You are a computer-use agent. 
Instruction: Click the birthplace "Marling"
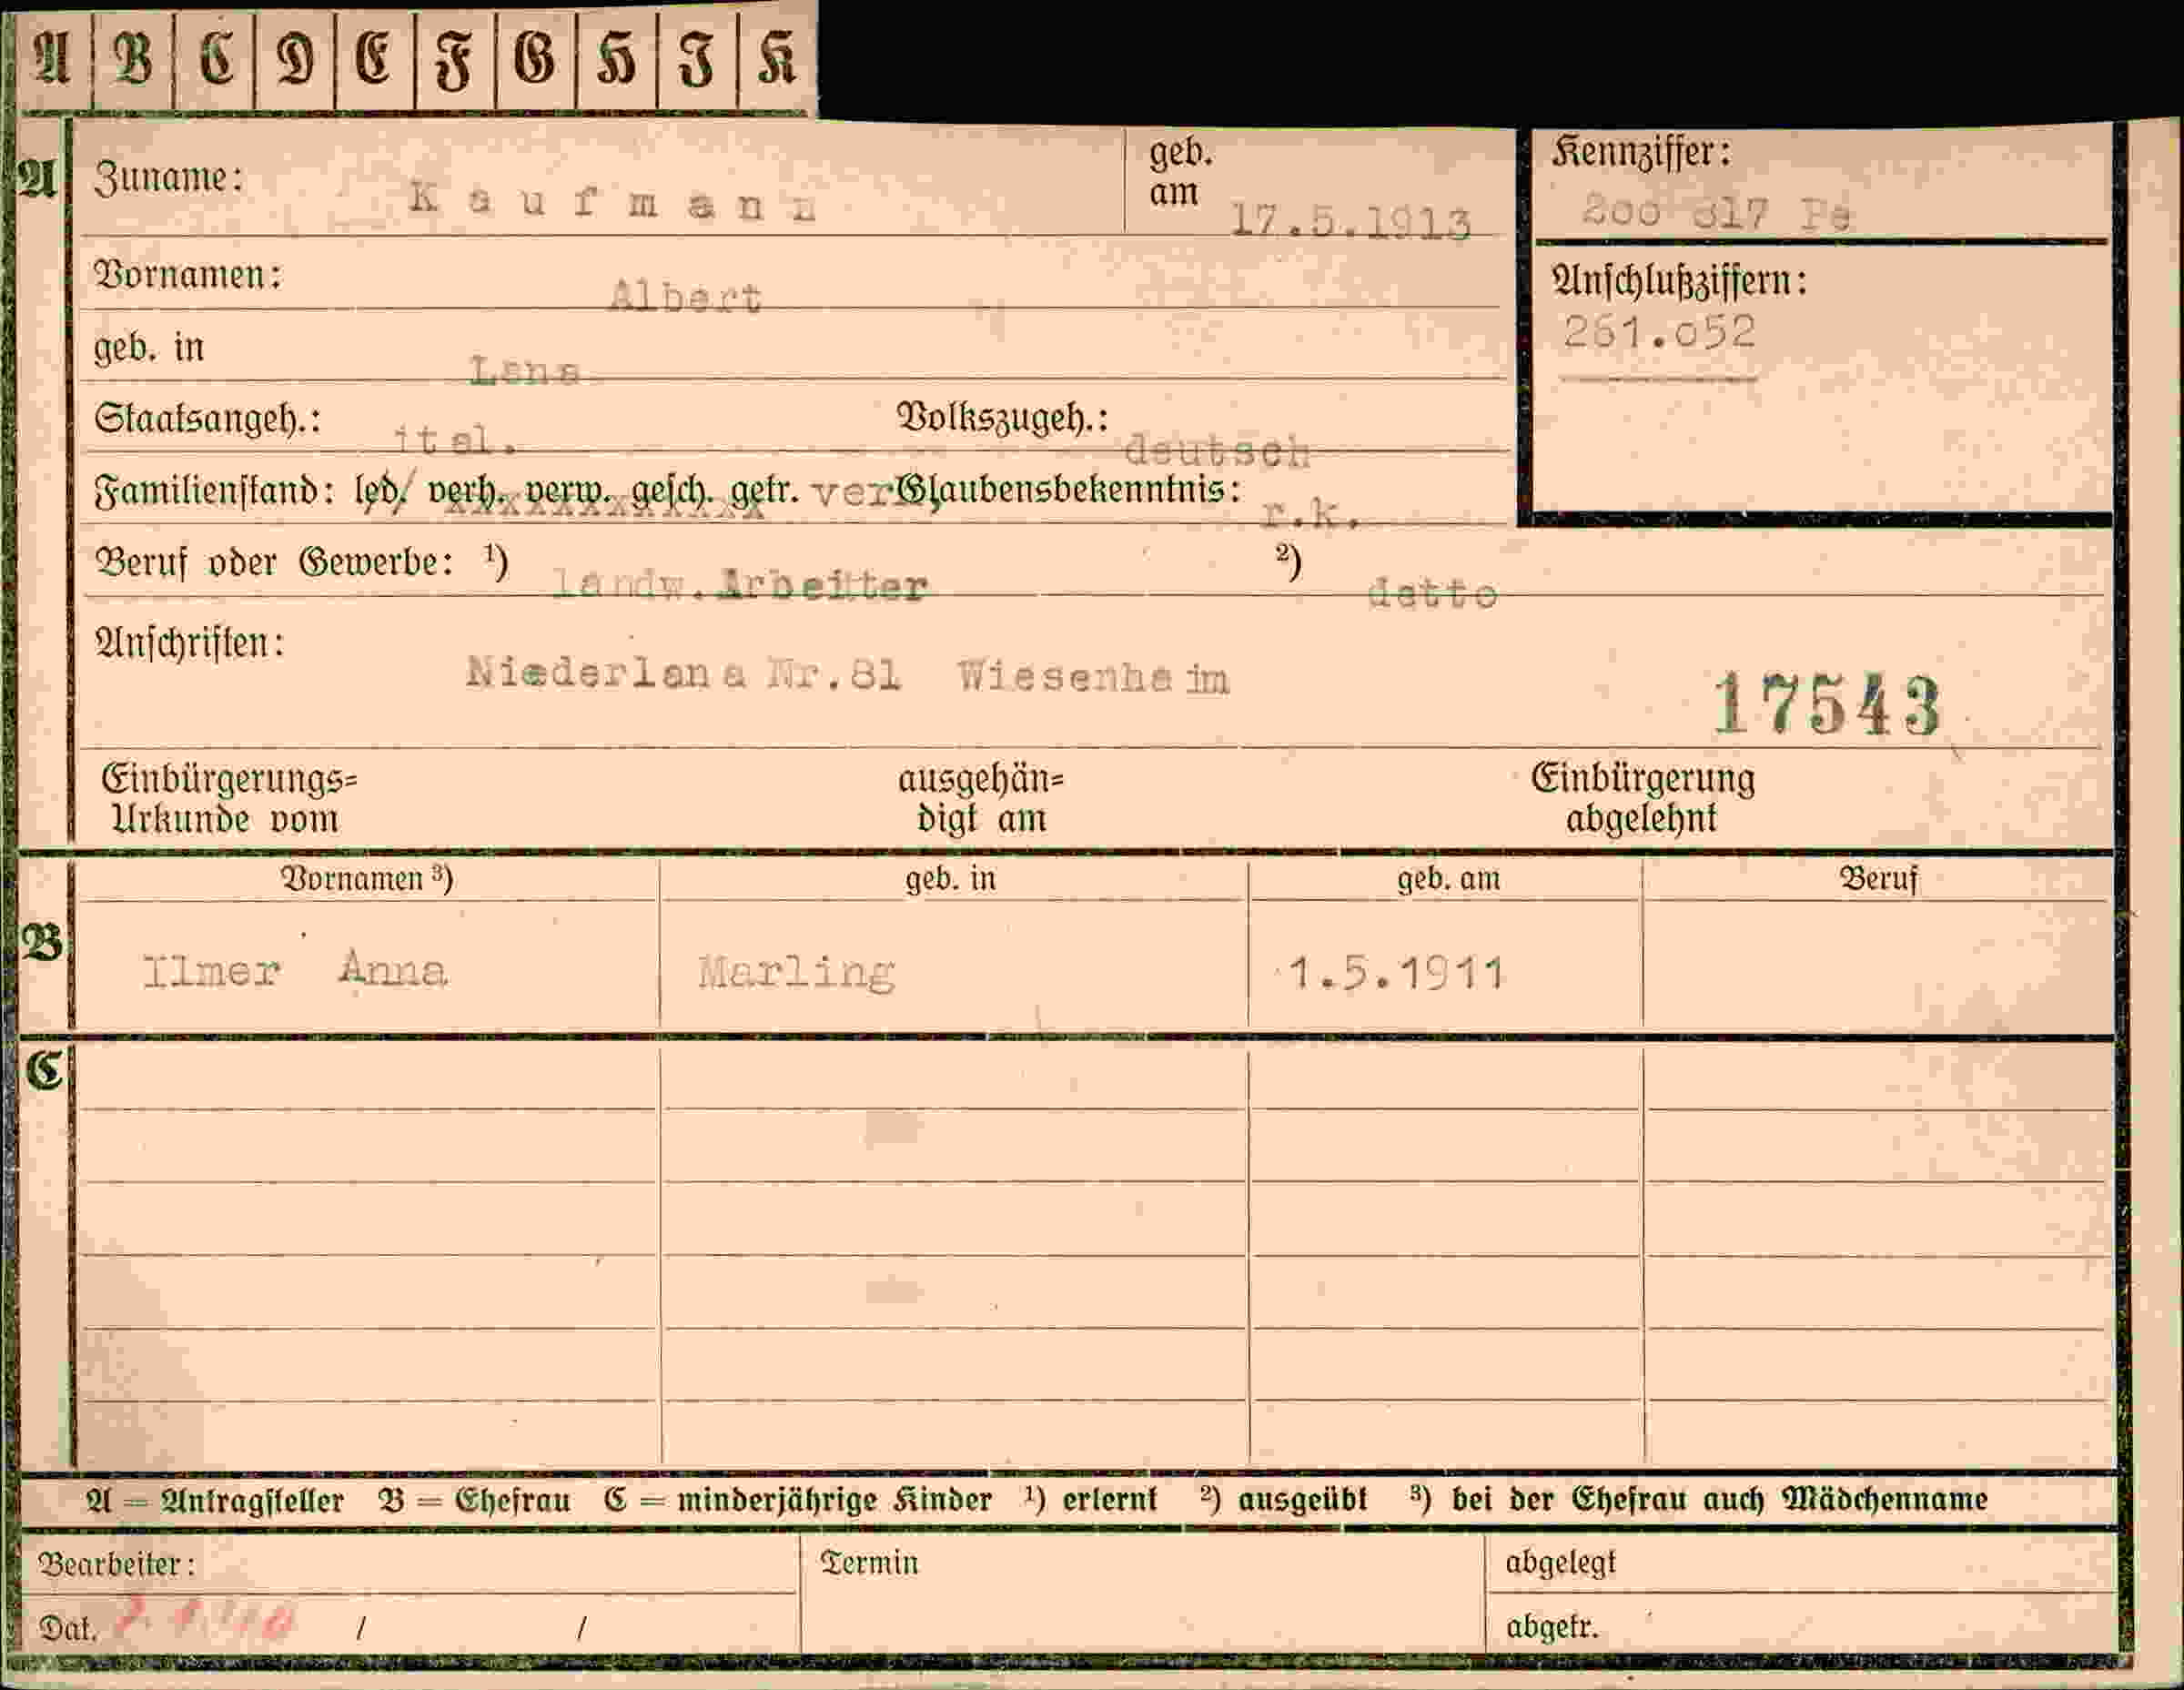point(796,973)
